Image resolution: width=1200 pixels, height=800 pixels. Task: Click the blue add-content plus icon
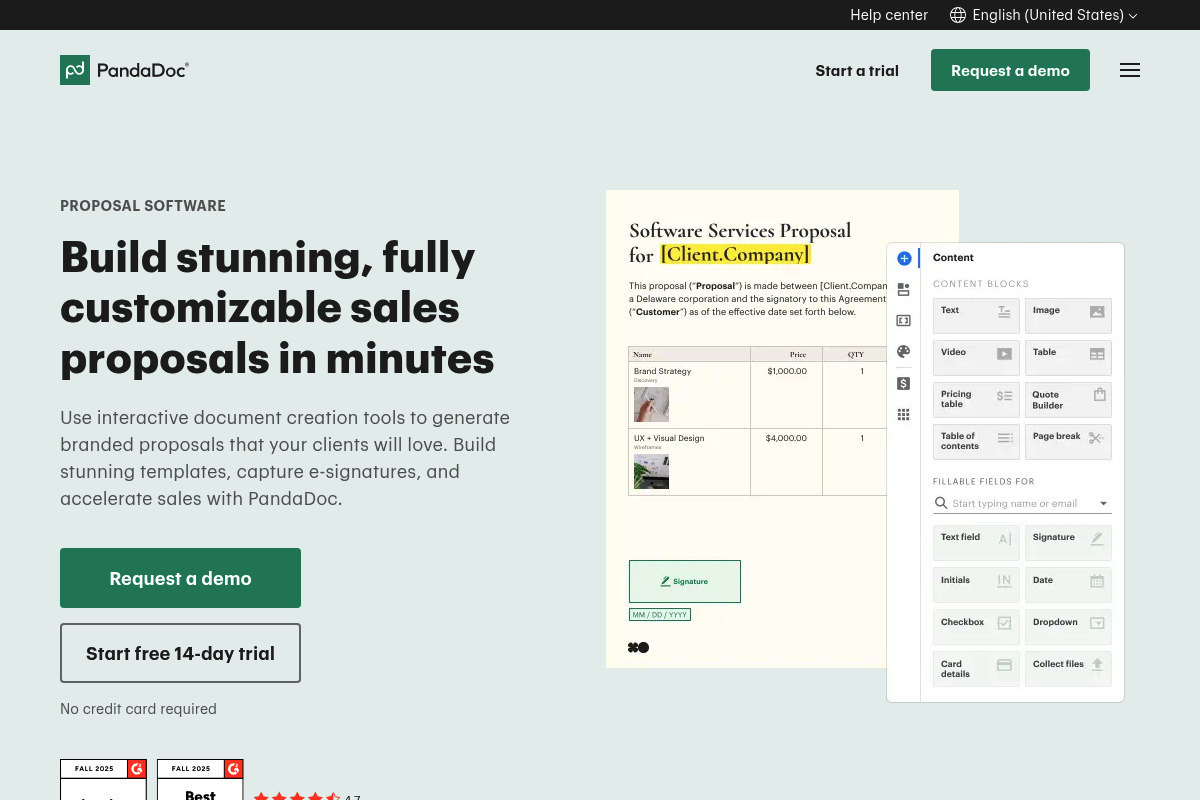pyautogui.click(x=904, y=258)
